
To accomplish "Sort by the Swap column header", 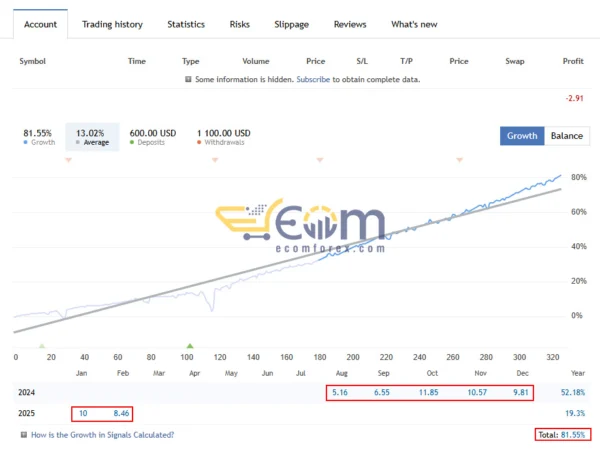I will point(515,61).
